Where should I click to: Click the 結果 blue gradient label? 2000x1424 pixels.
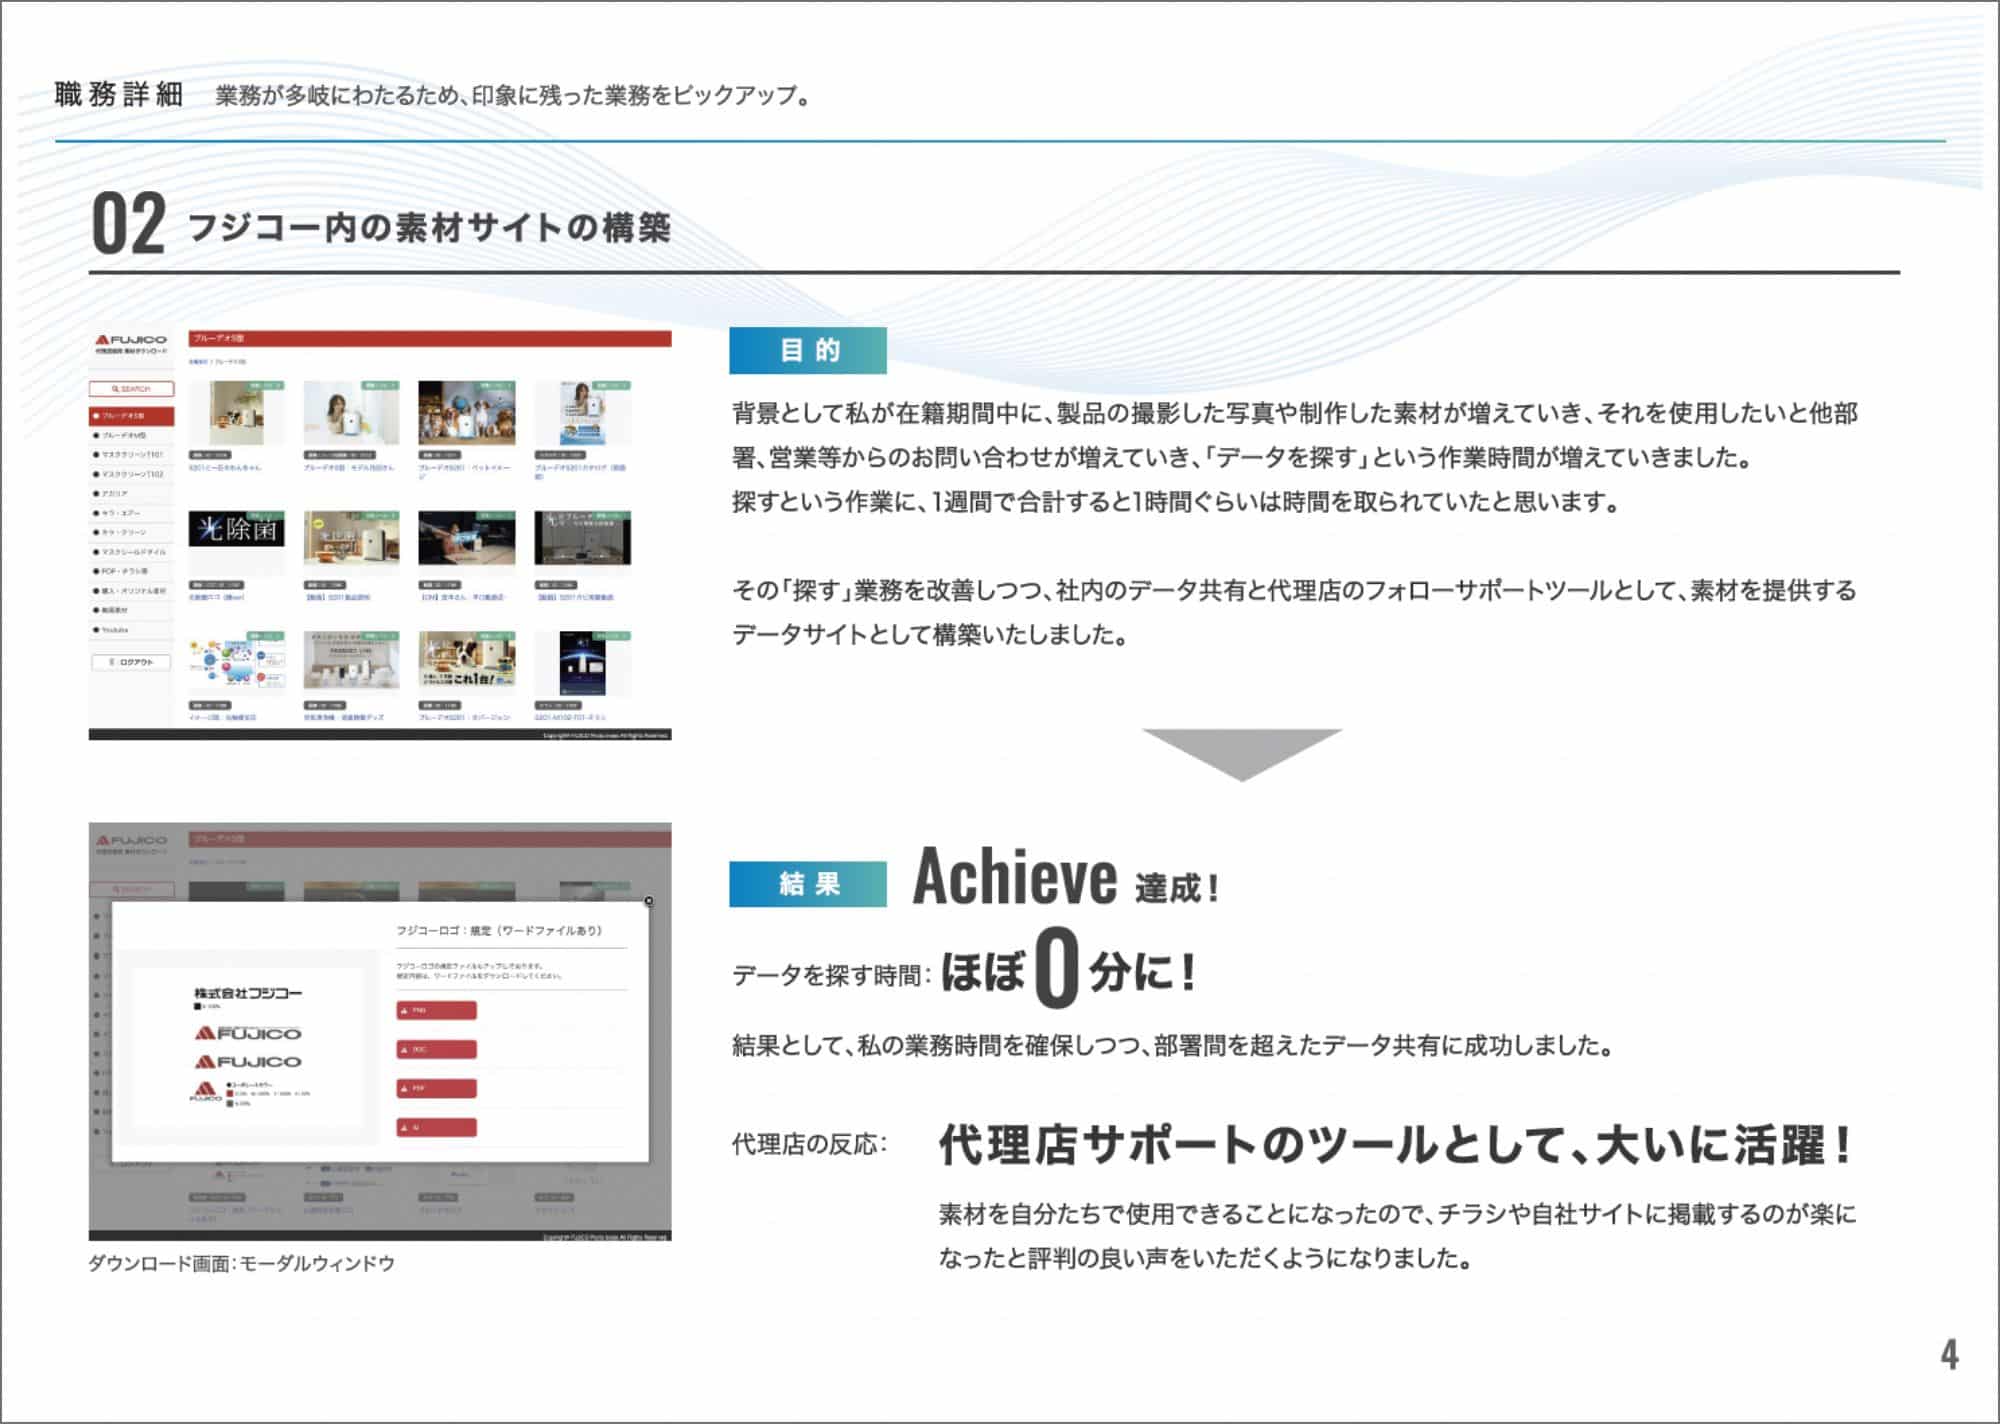[x=808, y=884]
